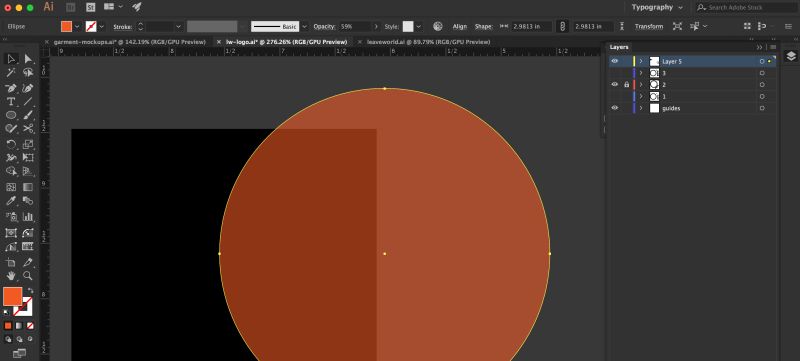The image size is (800, 361).
Task: Swap fill and stroke arrows
Action: [x=30, y=291]
